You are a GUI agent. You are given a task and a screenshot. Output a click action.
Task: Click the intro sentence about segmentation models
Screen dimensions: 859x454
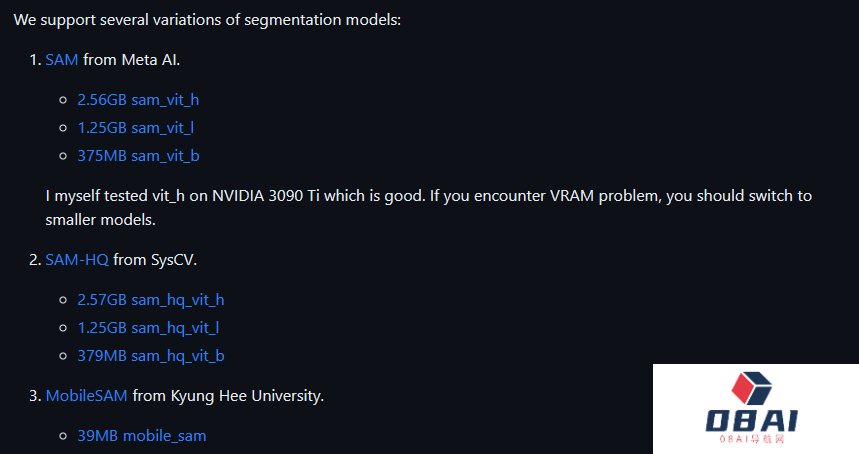click(x=207, y=20)
